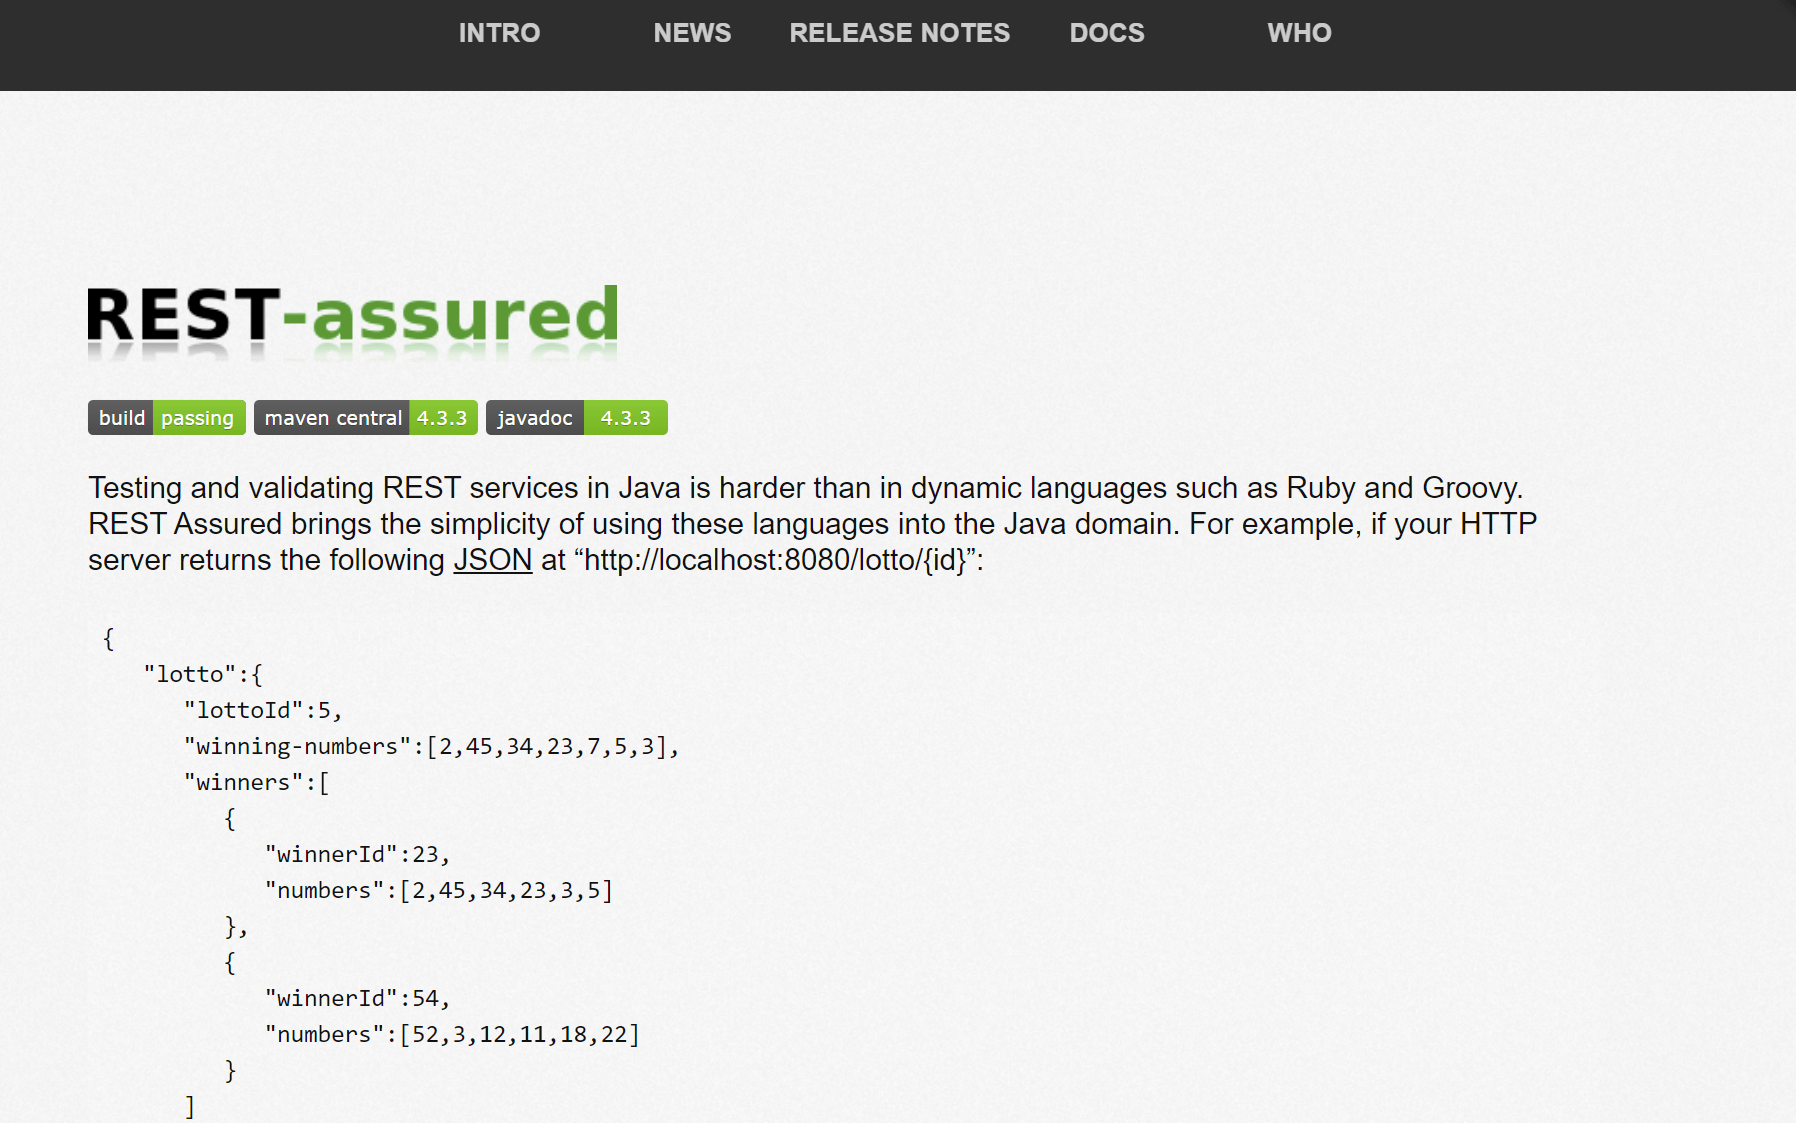Image resolution: width=1796 pixels, height=1123 pixels.
Task: Click the "winning-numbers" array line
Action: (432, 747)
